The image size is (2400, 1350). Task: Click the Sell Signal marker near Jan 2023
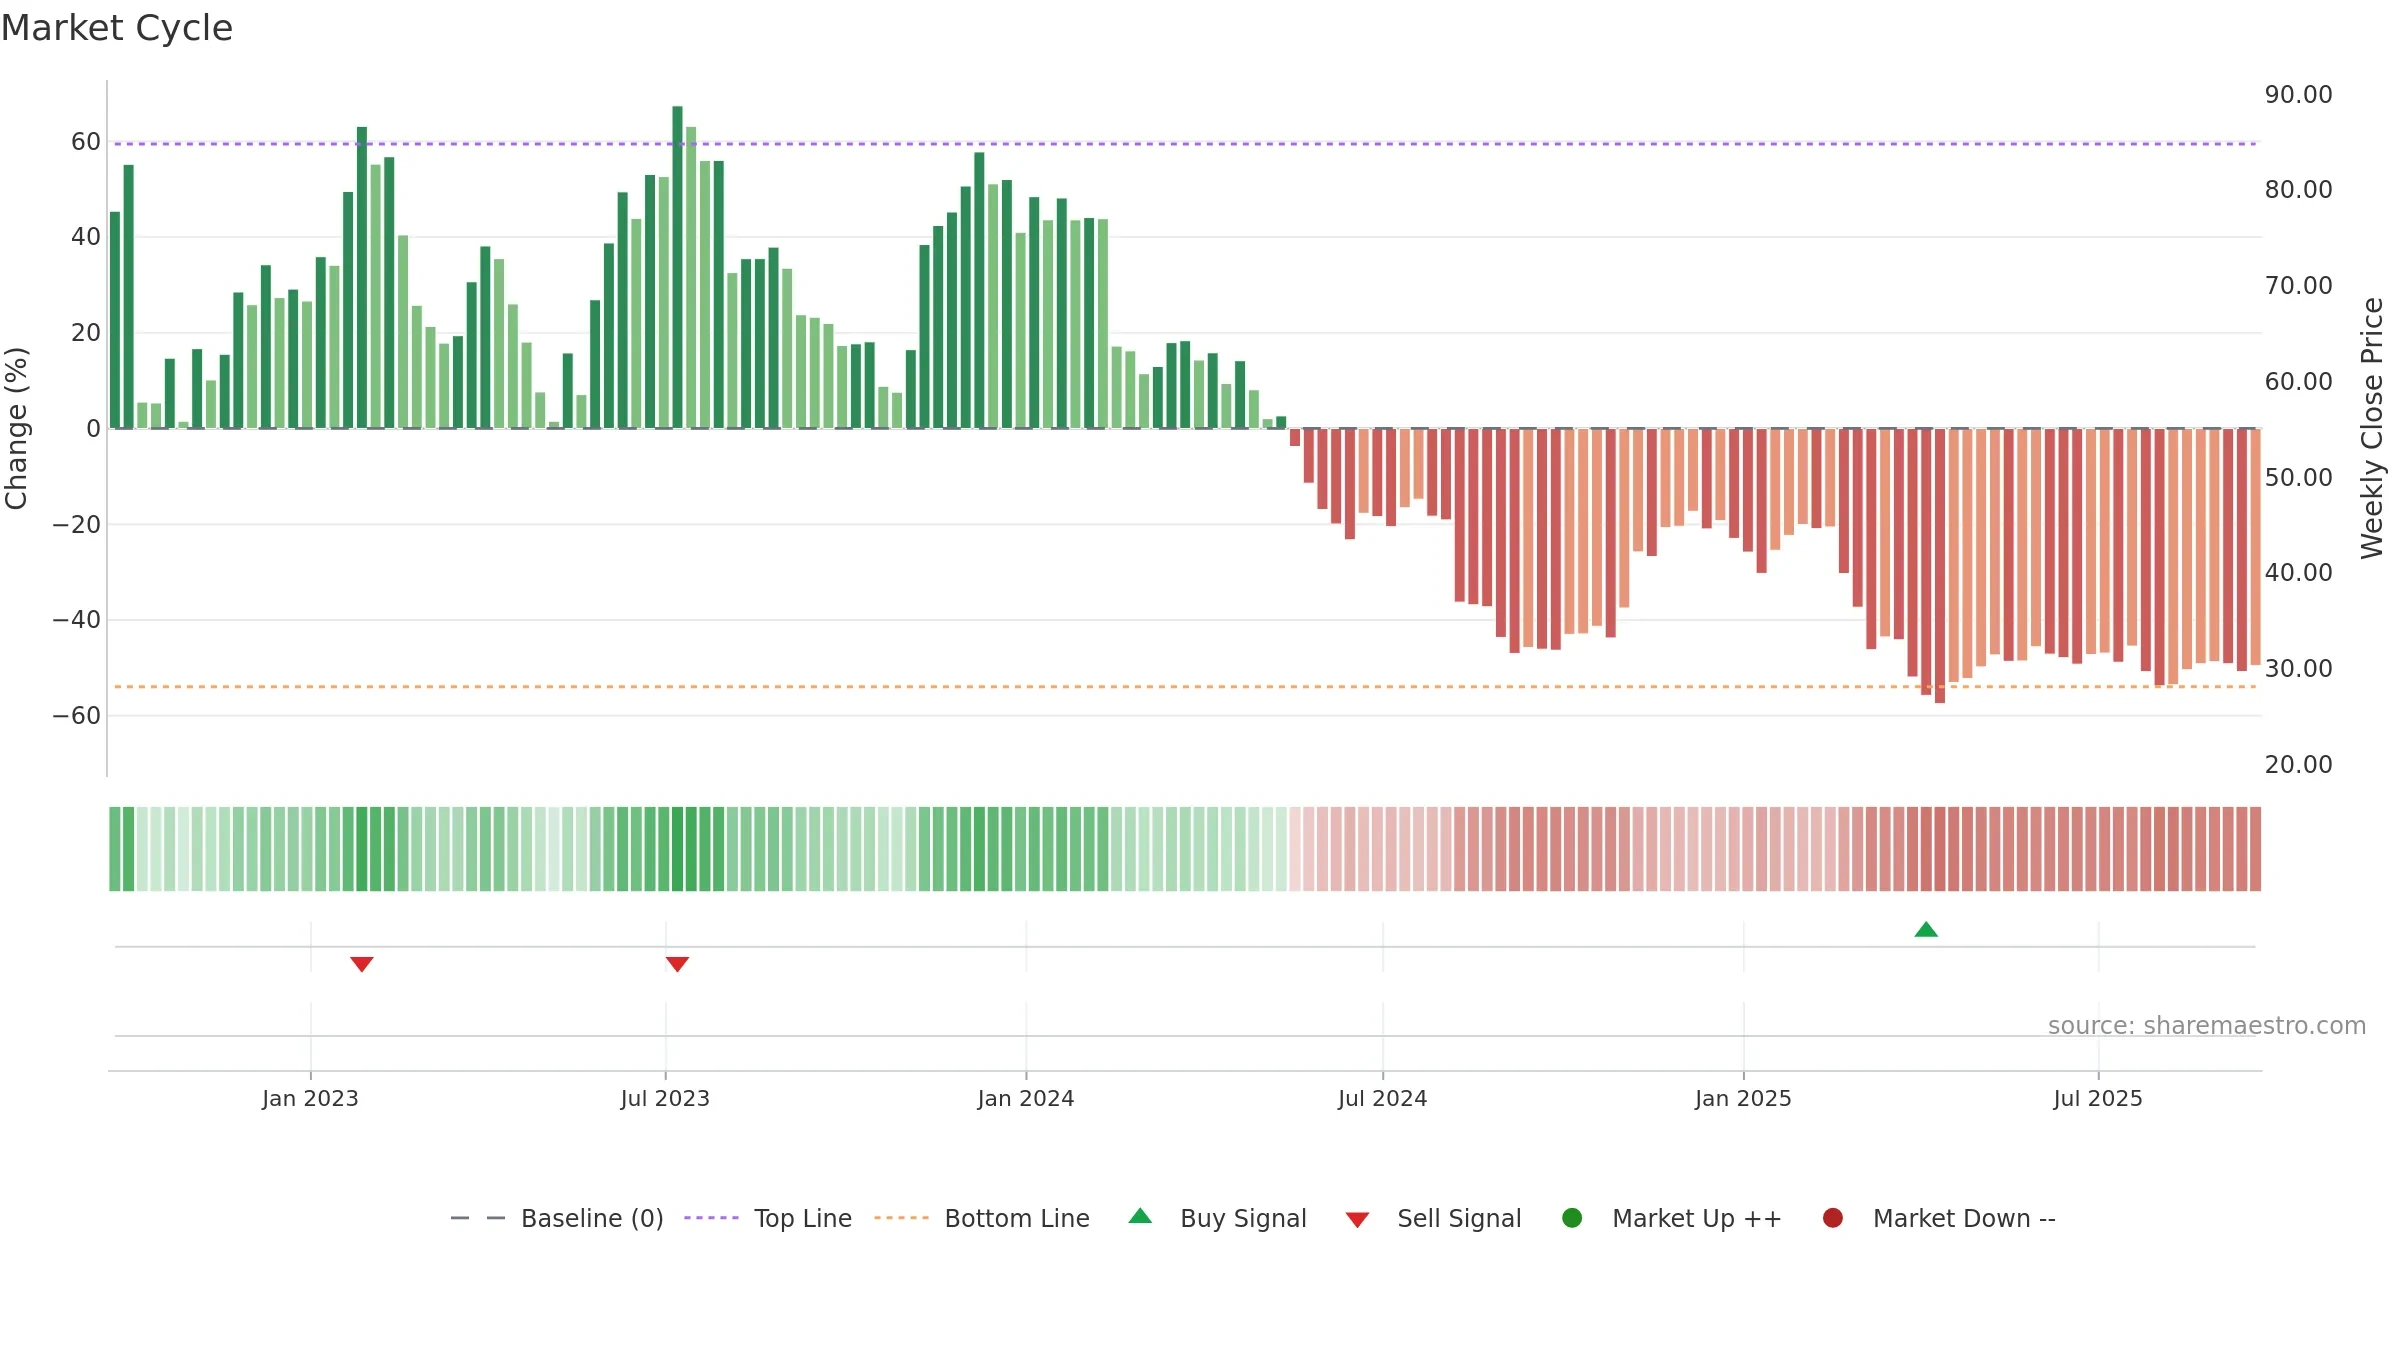[362, 964]
